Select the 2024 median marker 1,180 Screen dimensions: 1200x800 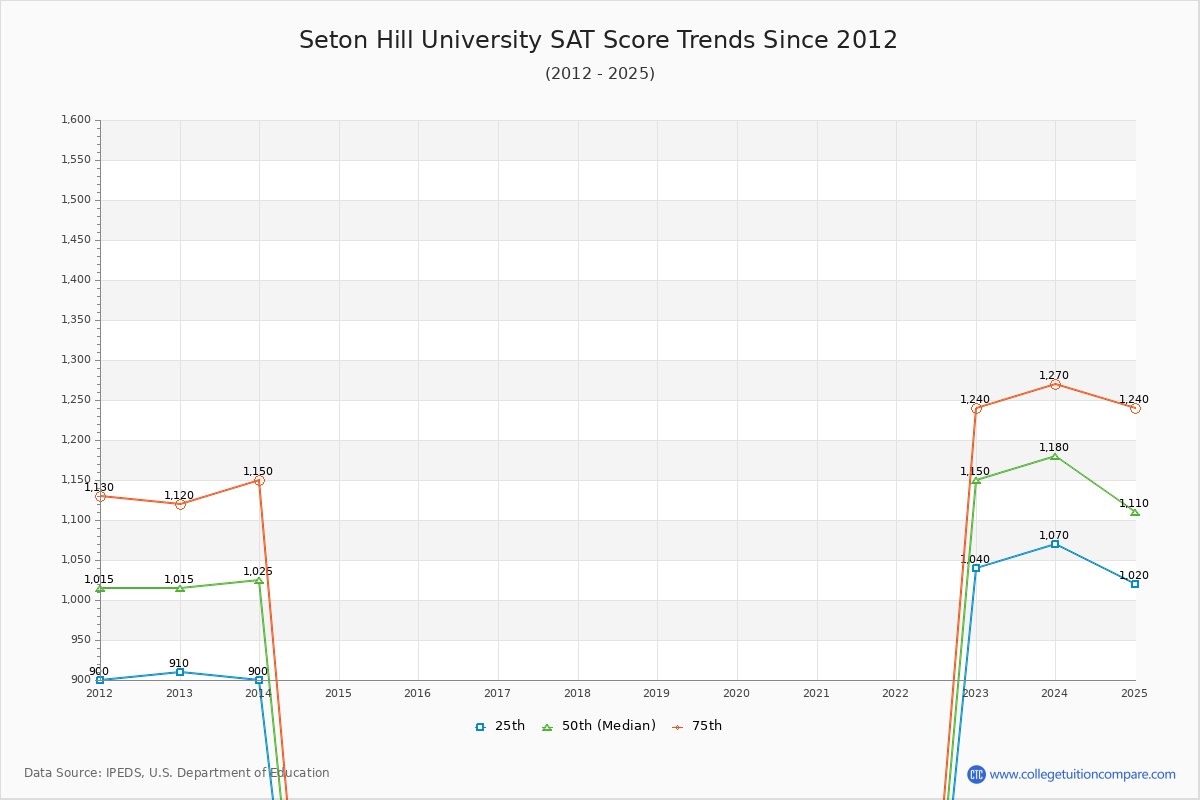[x=1055, y=456]
